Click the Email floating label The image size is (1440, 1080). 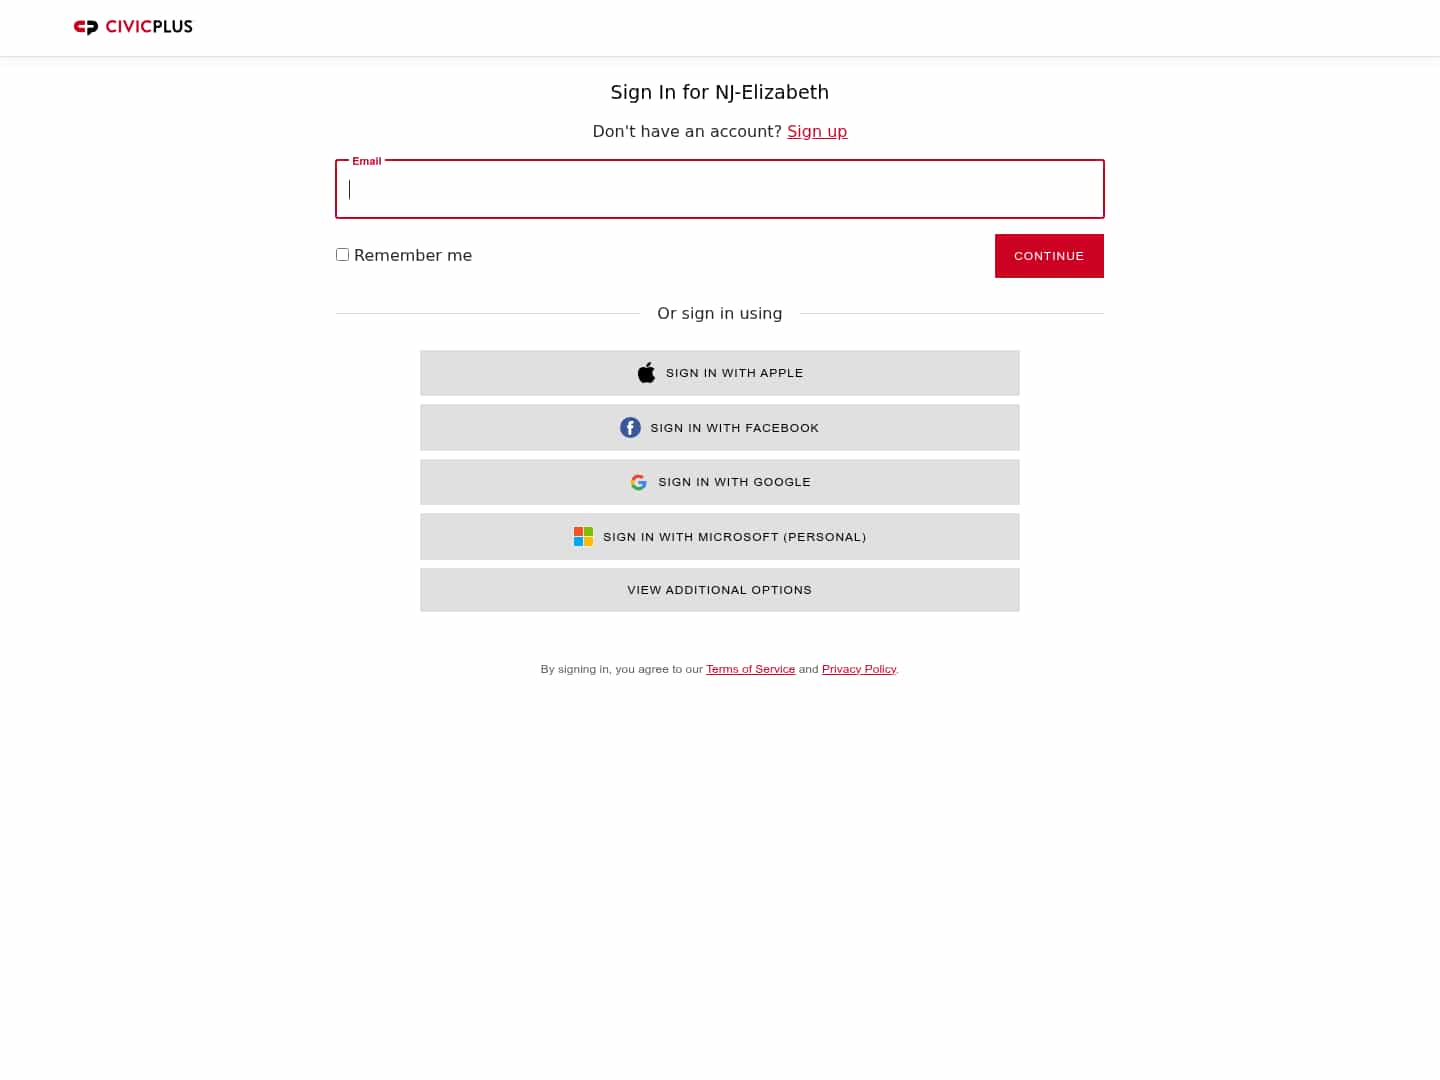point(367,160)
